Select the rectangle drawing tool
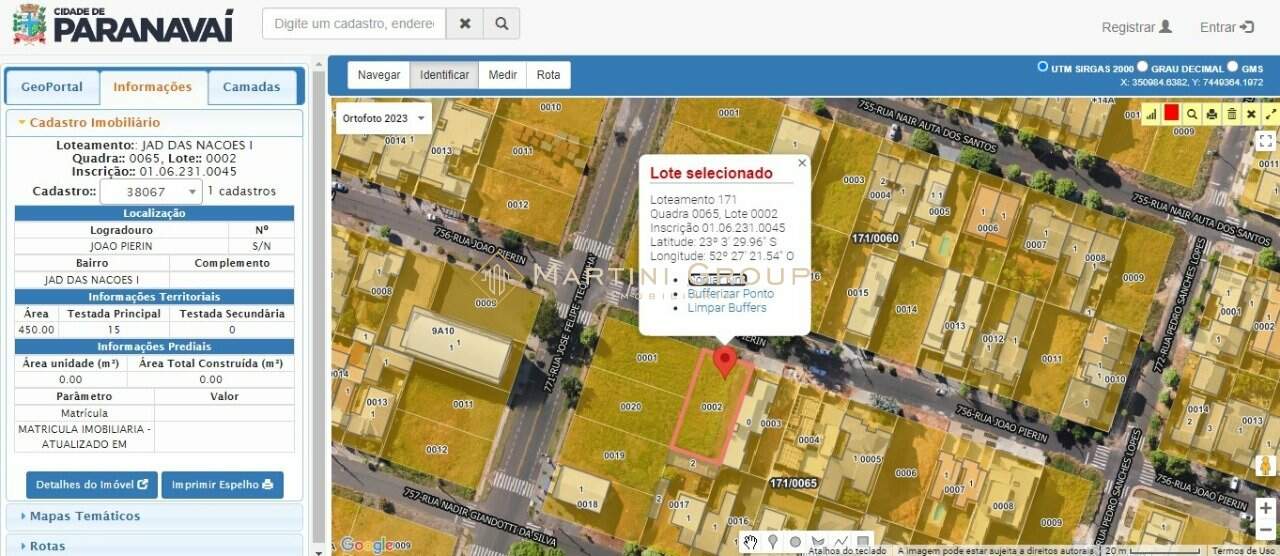The height and width of the screenshot is (556, 1280). coord(863,542)
